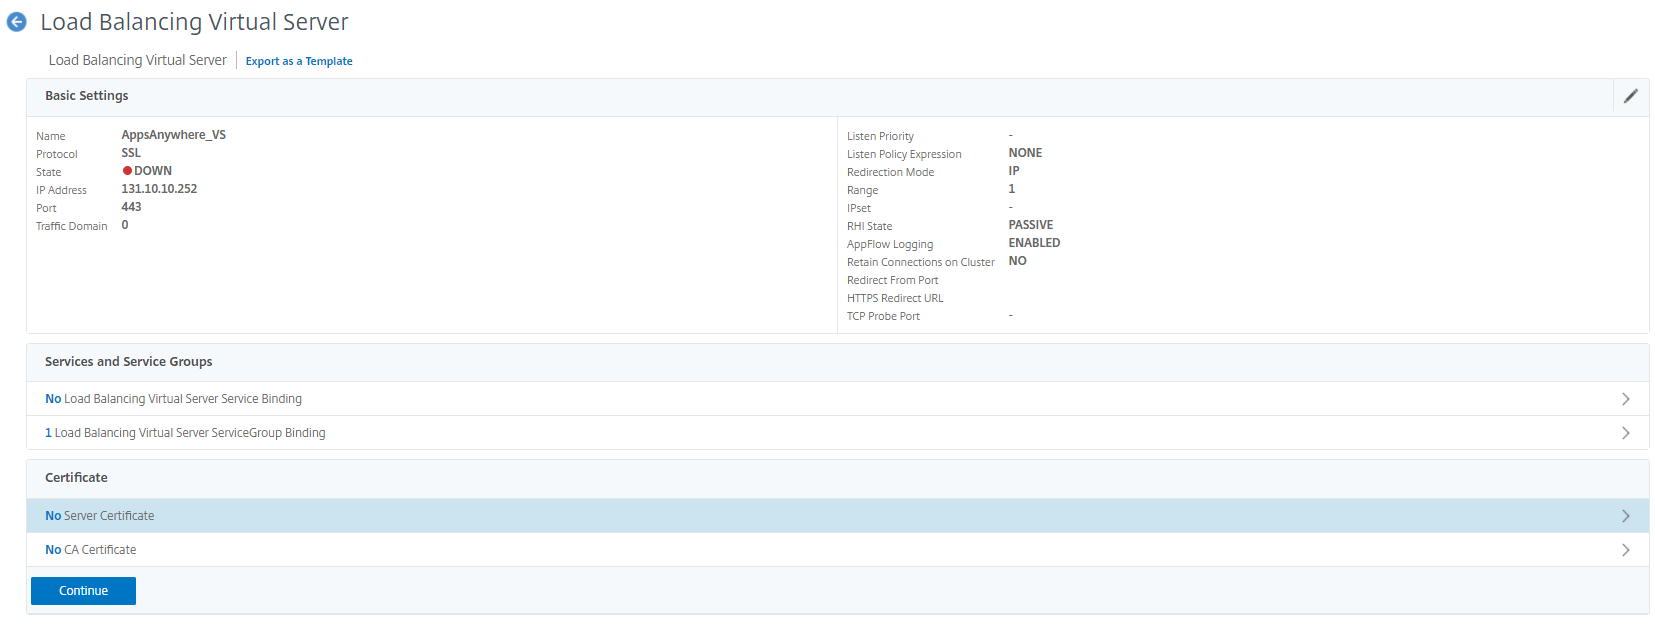The width and height of the screenshot is (1655, 628).
Task: Click the Services and Service Groups header
Action: pos(129,362)
